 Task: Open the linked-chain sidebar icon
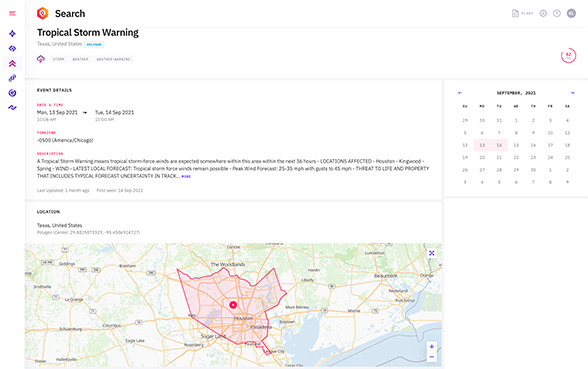(12, 78)
